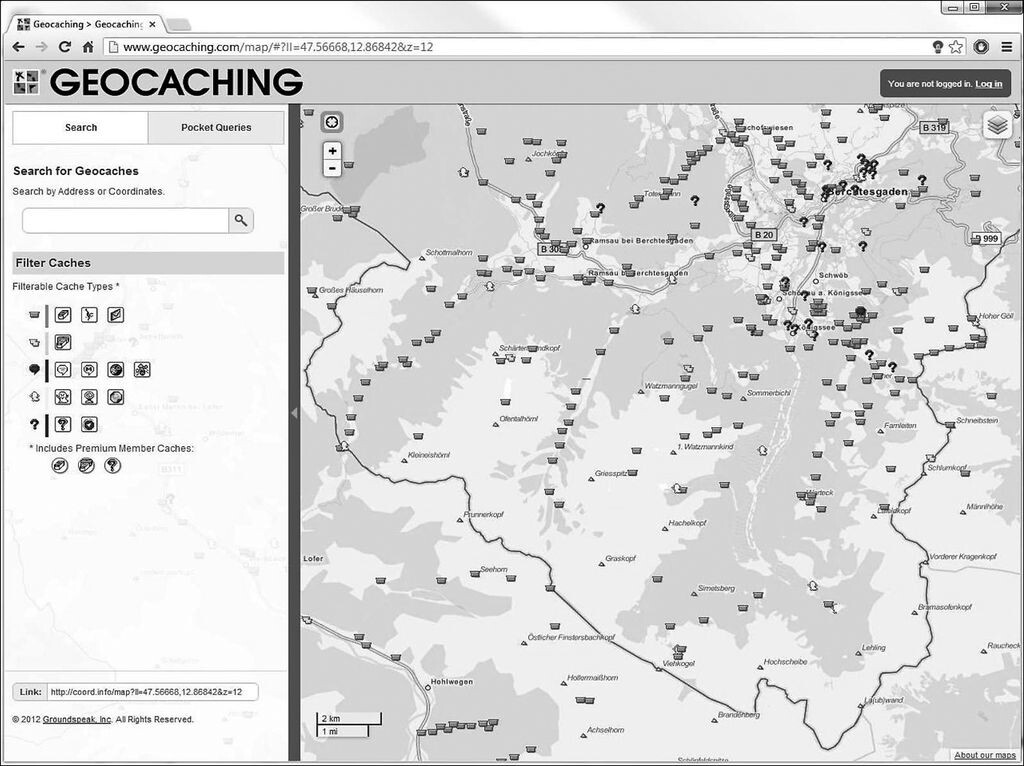Toggle the virtual cache group ghost
This screenshot has width=1024, height=766.
(35, 396)
